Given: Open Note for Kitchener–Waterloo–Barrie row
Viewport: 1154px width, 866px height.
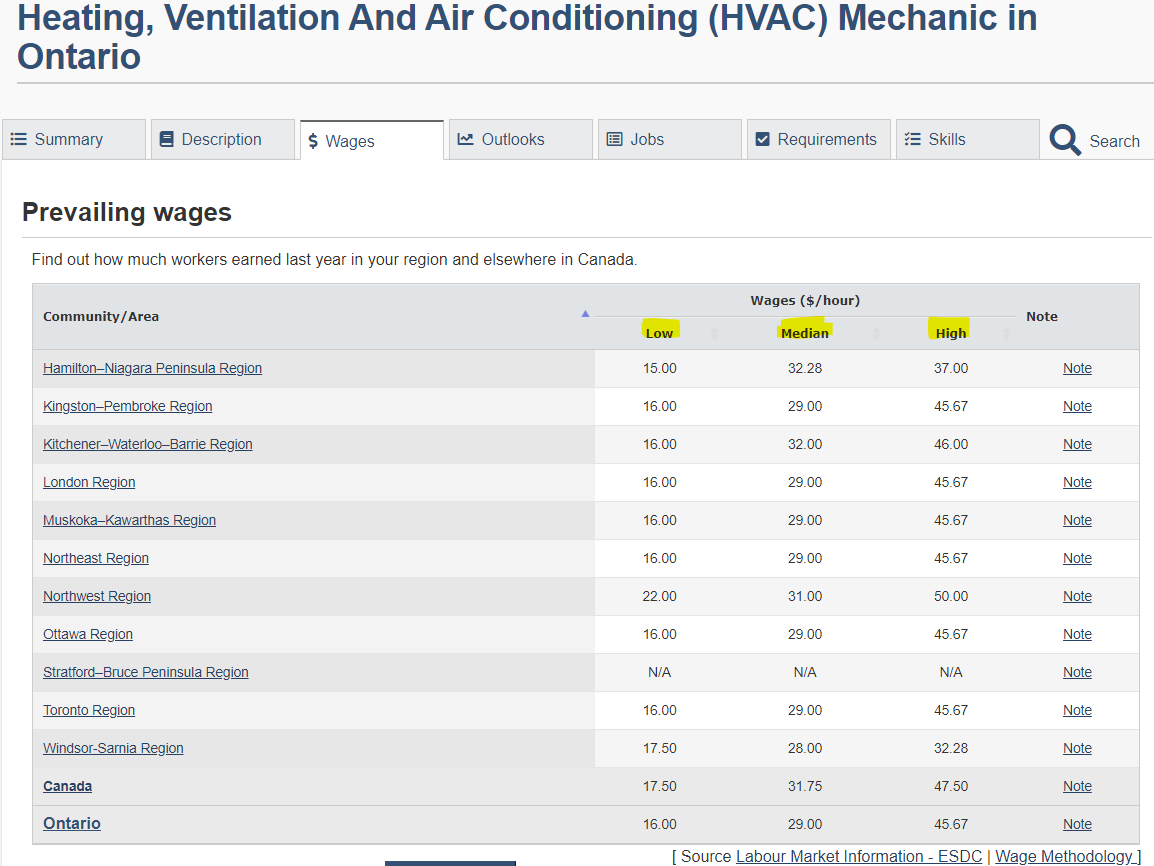Looking at the screenshot, I should [1077, 444].
